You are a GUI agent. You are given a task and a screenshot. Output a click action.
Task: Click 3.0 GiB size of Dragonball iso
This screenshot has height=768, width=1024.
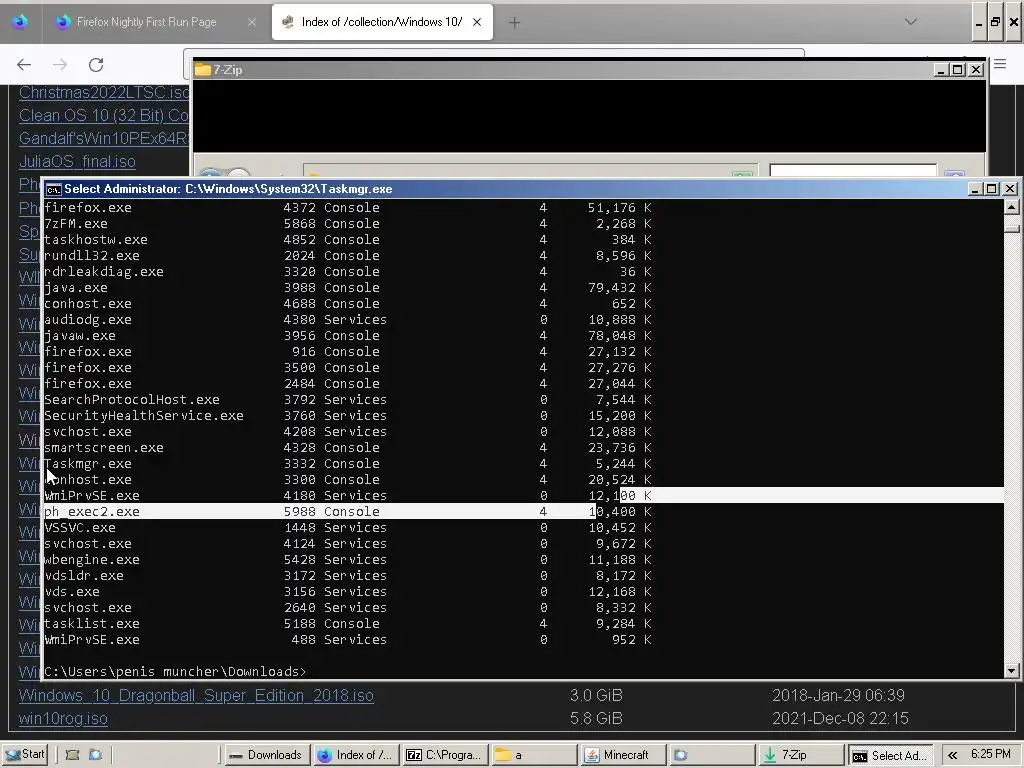pyautogui.click(x=596, y=696)
